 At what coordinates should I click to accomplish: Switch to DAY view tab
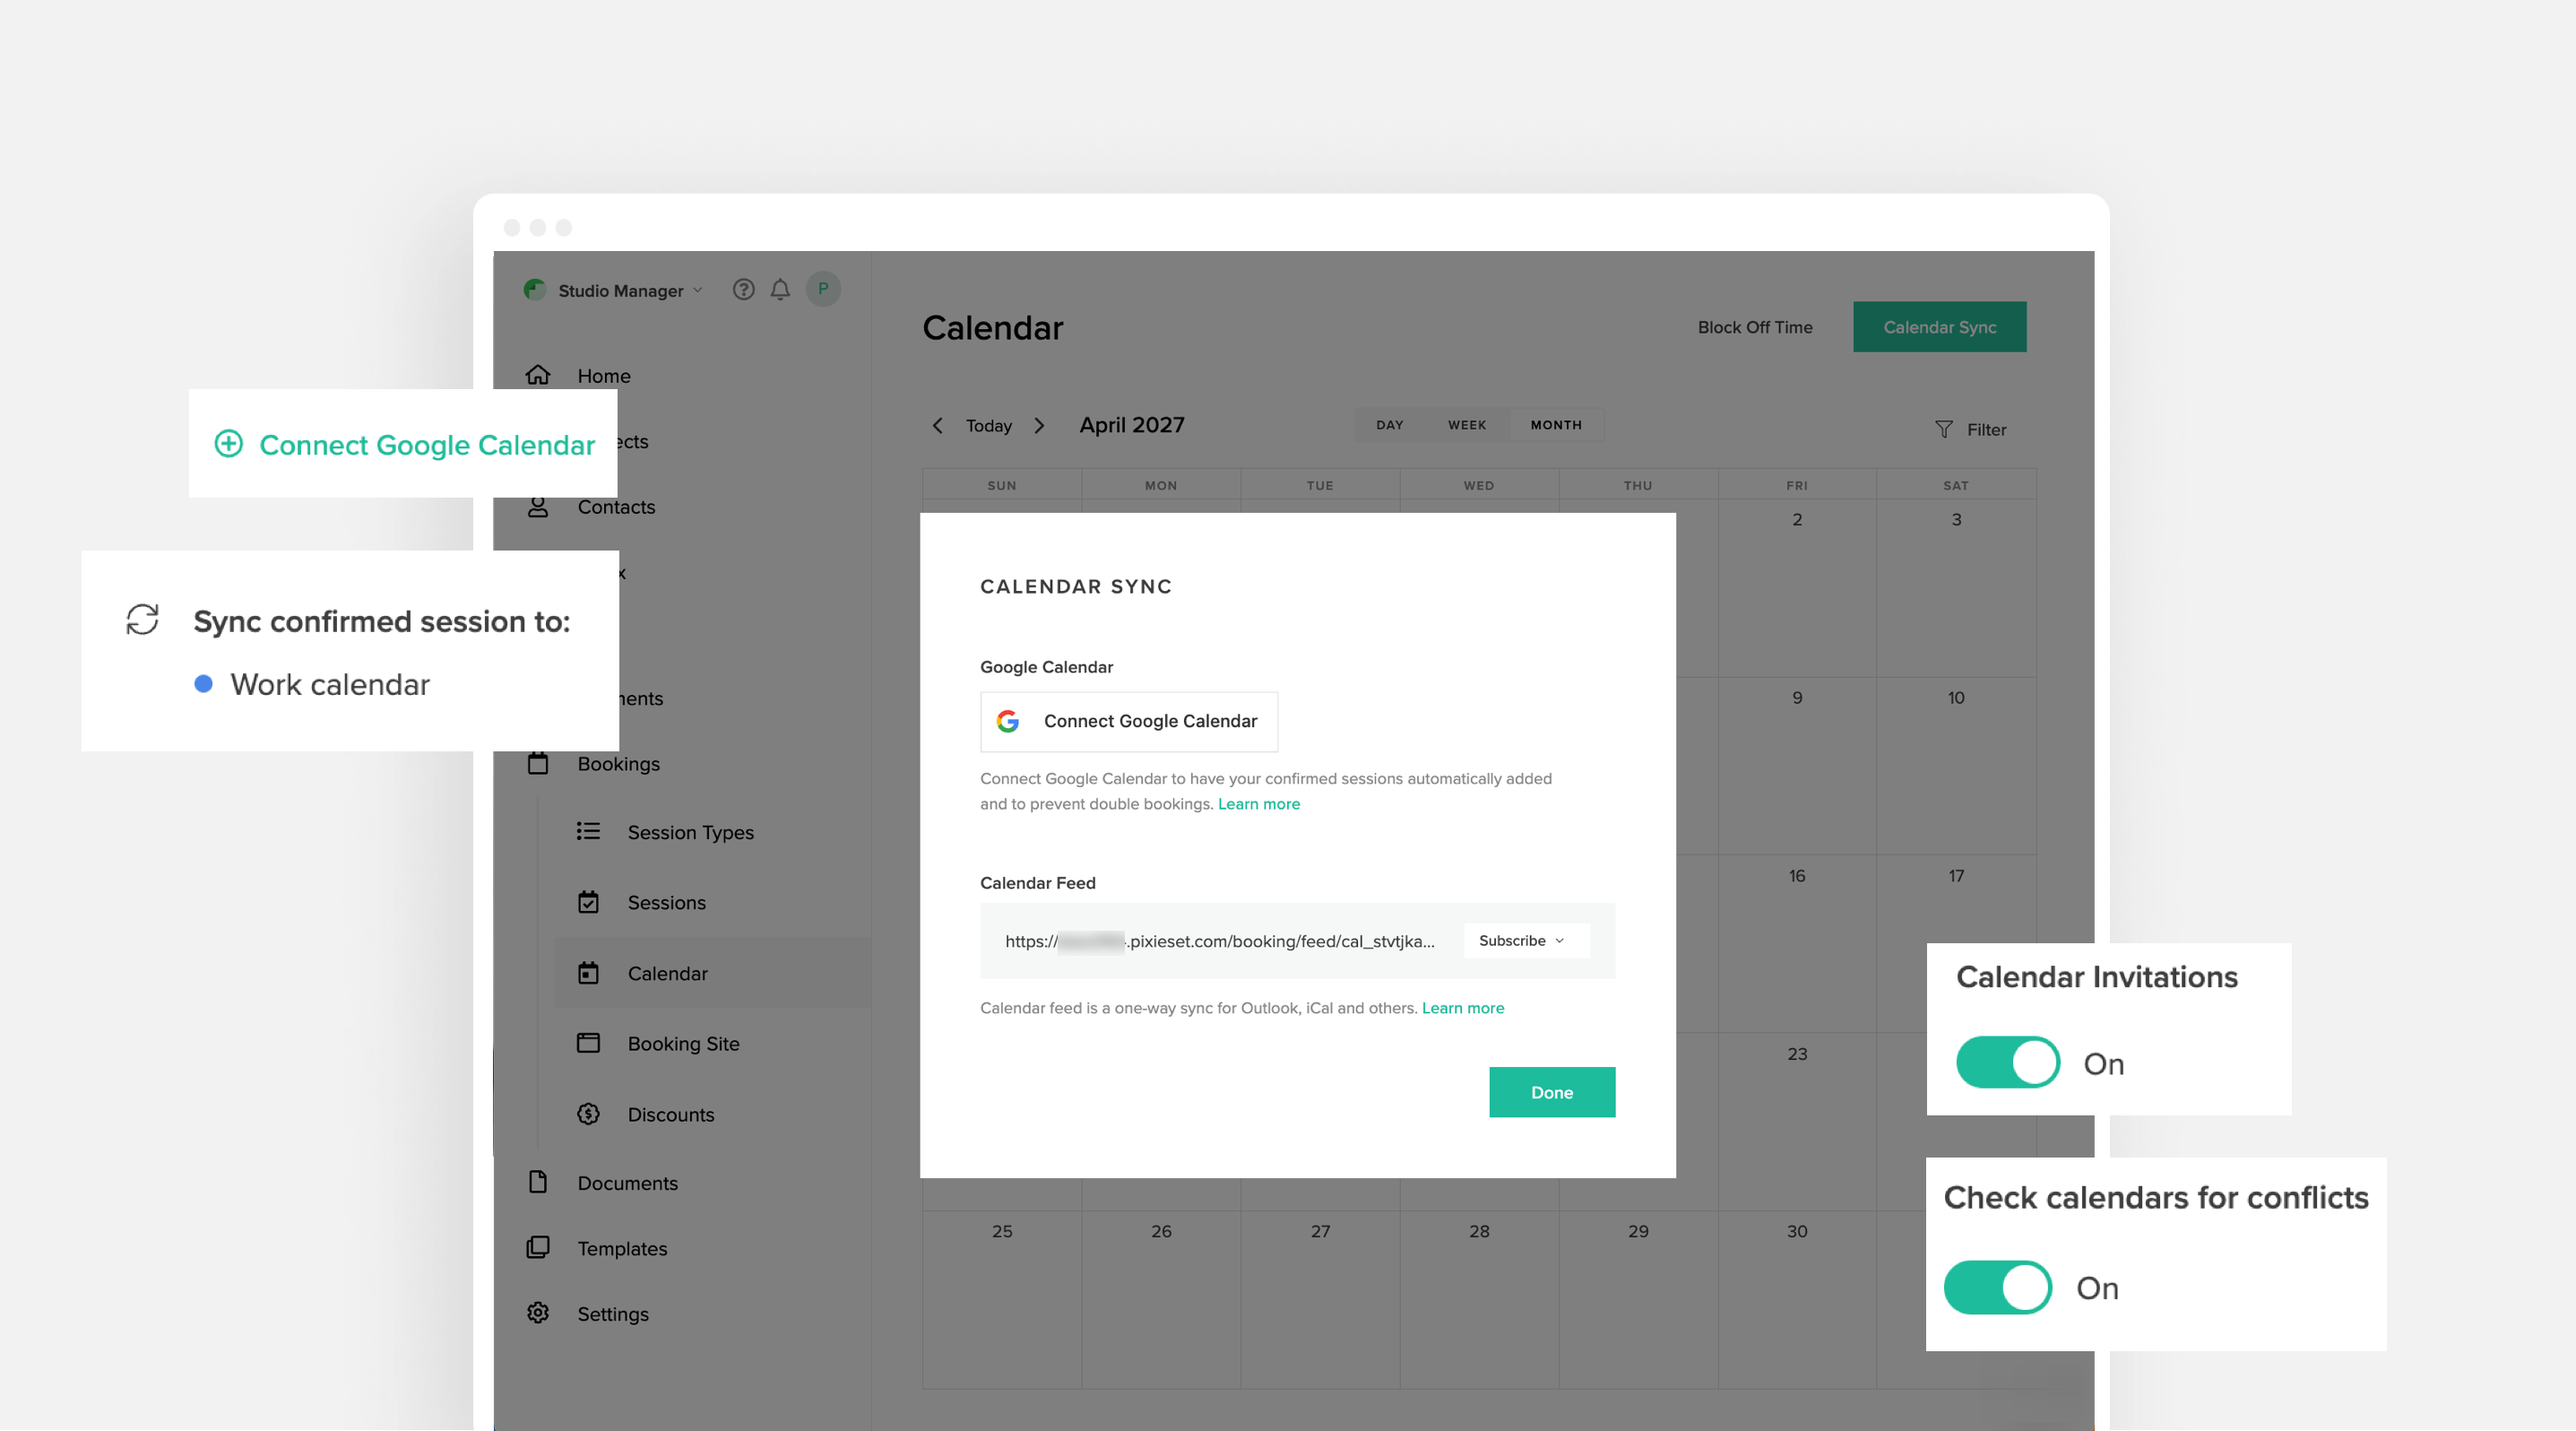[1389, 425]
